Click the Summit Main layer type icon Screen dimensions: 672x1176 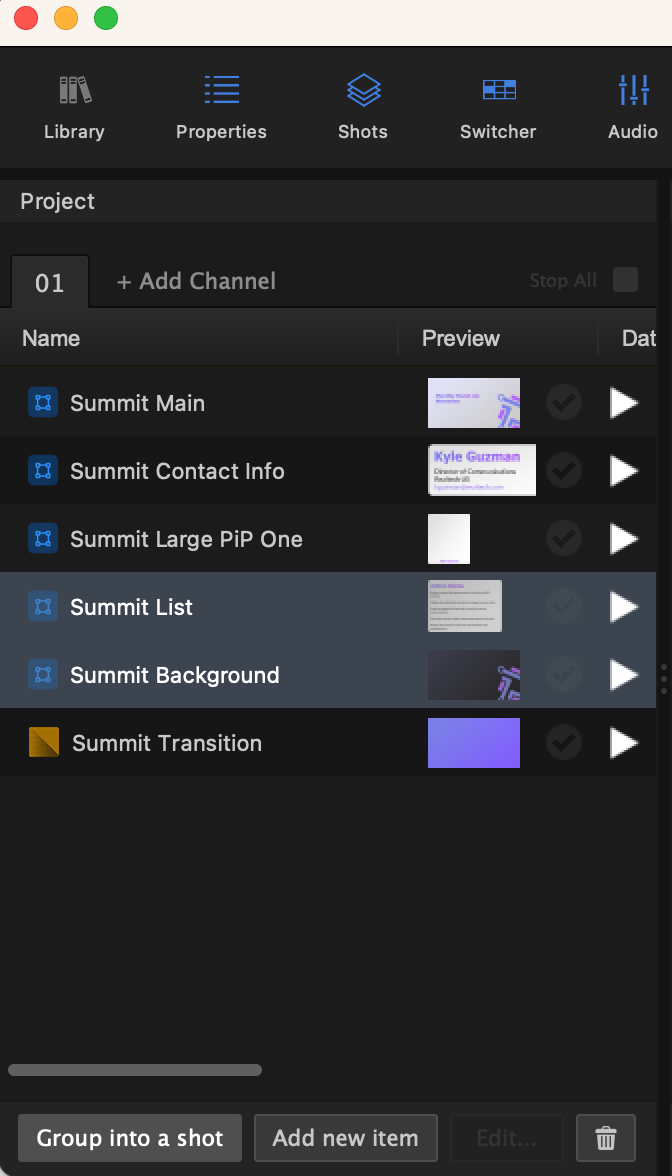42,402
